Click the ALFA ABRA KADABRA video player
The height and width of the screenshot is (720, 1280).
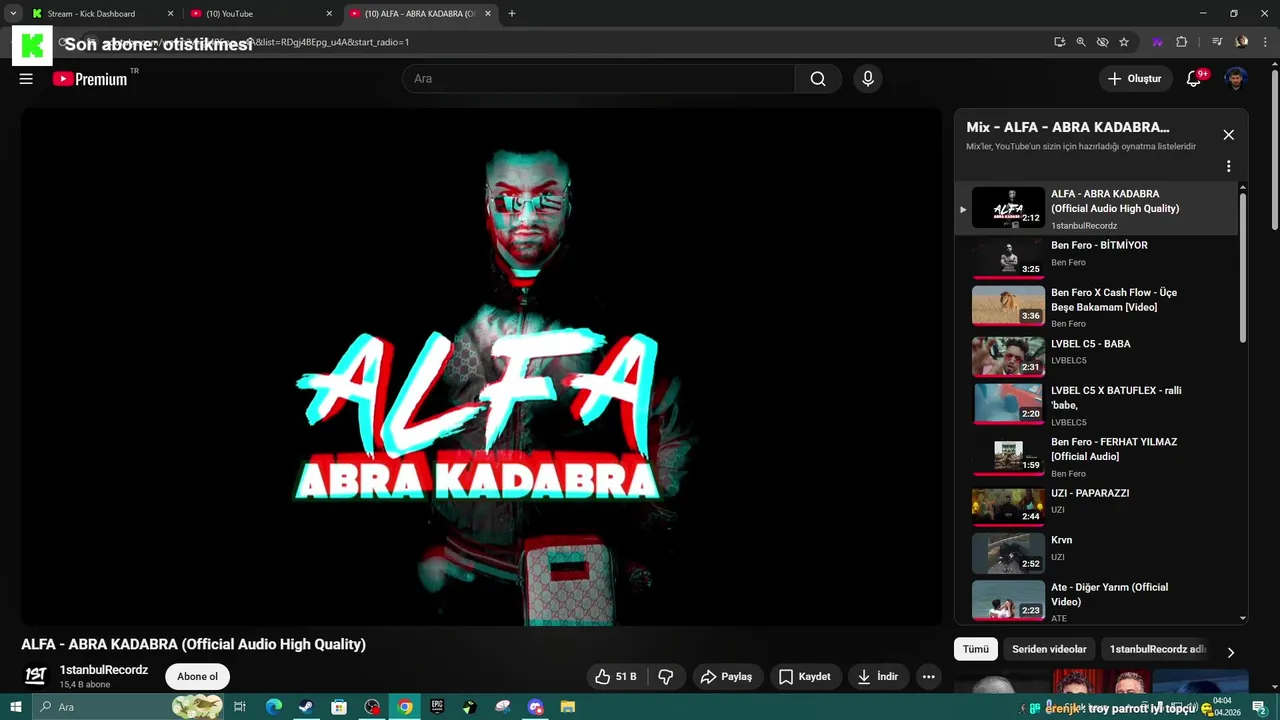[481, 366]
